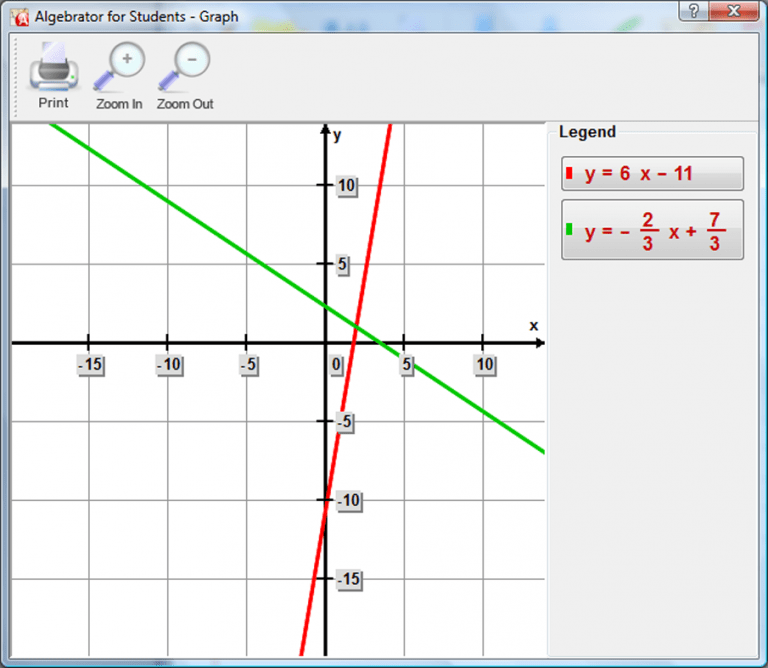The image size is (768, 668).
Task: Select the y = −2/3 x + 7/3 legend entry
Action: (x=652, y=230)
